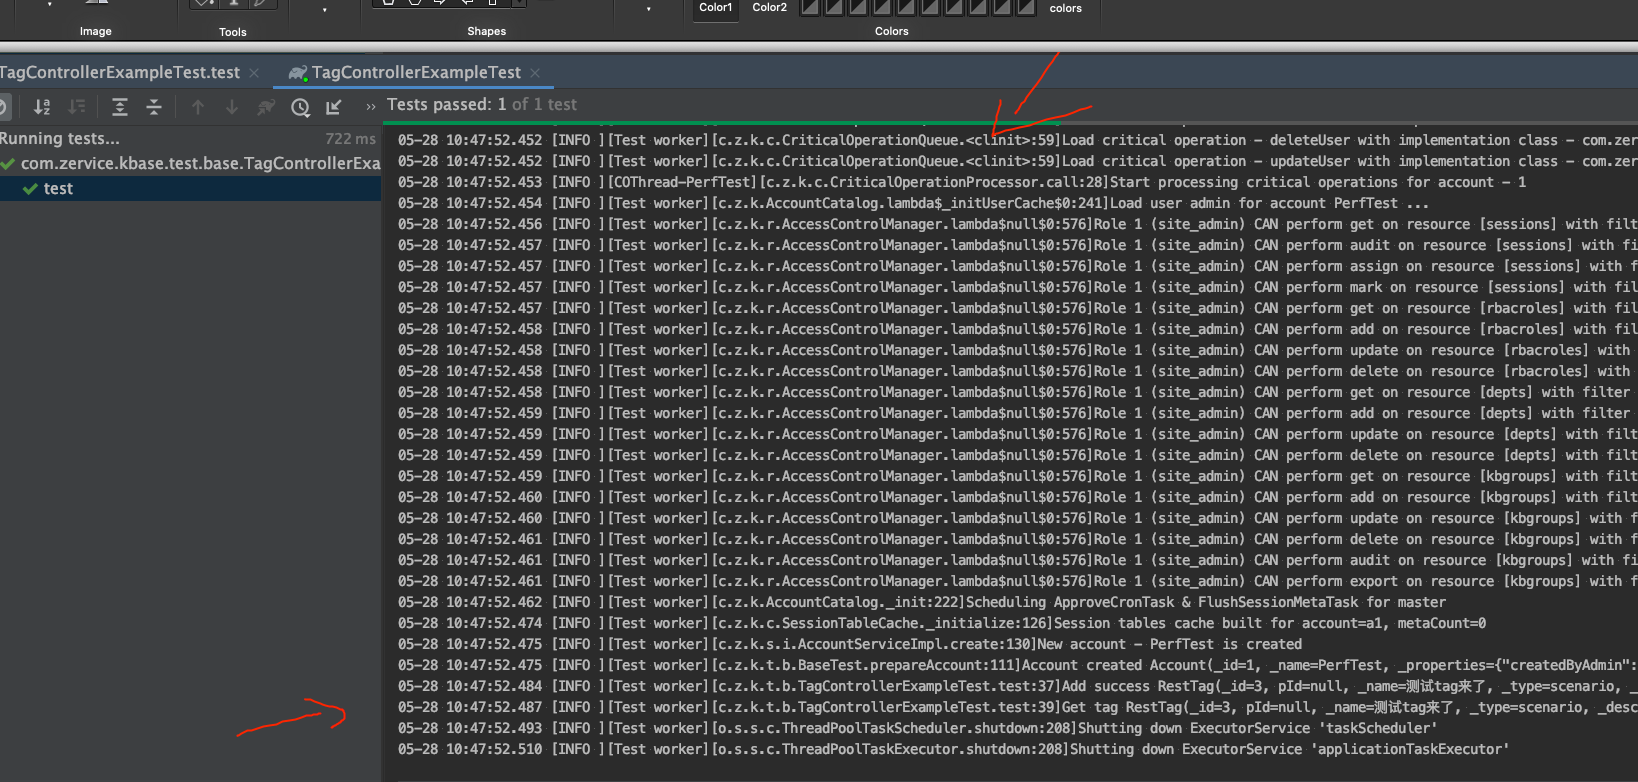Select the 'test' method row

pyautogui.click(x=190, y=188)
